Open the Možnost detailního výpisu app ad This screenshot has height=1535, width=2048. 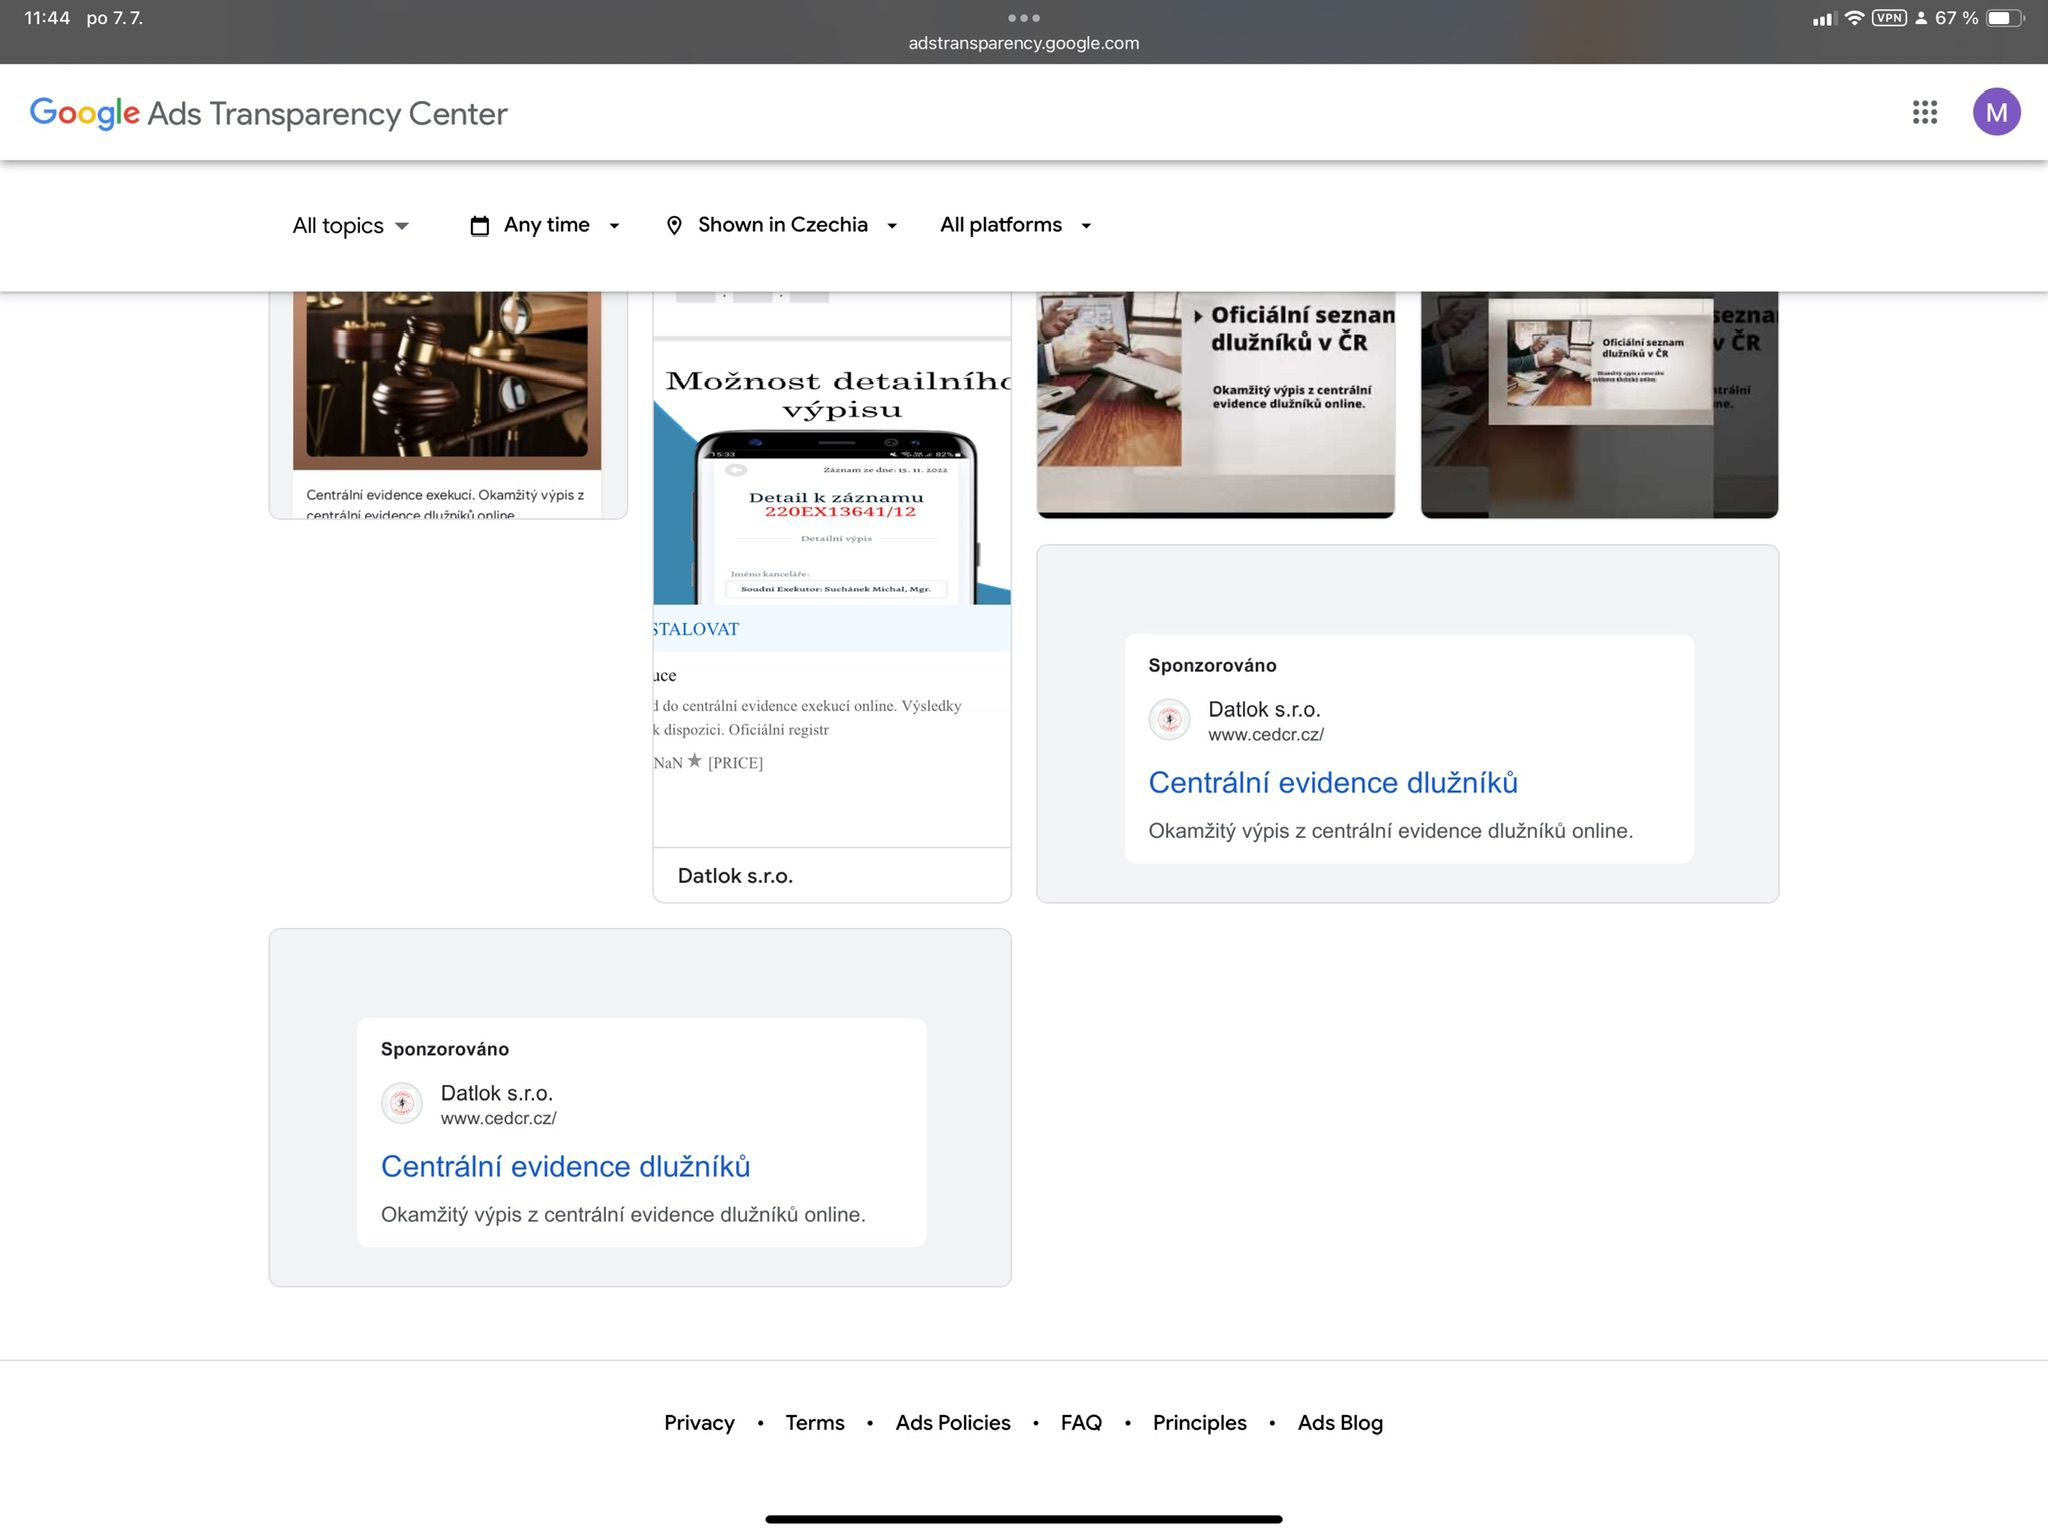coord(832,597)
